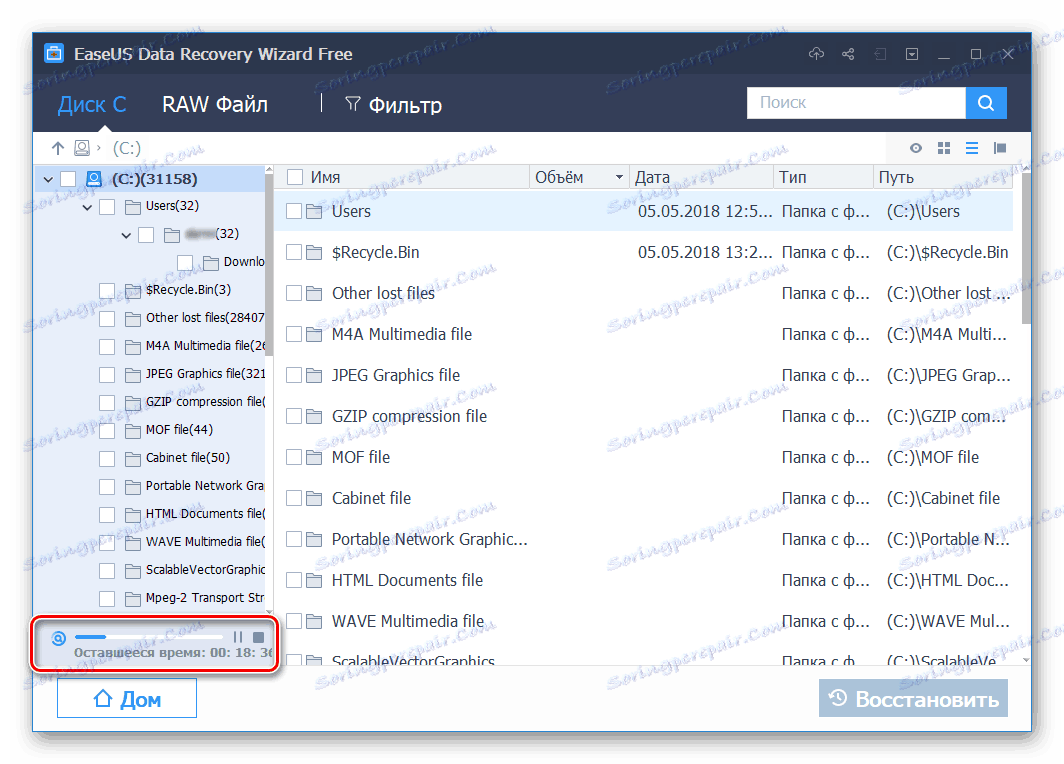
Task: Click the cloud upload icon in title bar
Action: pos(816,54)
